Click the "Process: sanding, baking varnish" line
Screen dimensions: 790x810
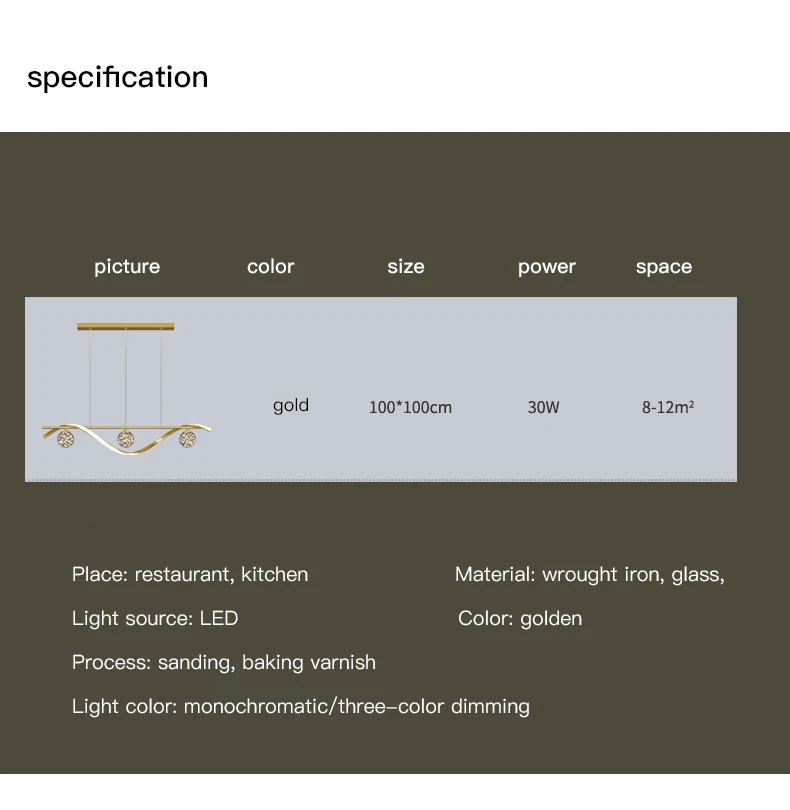pyautogui.click(x=224, y=663)
